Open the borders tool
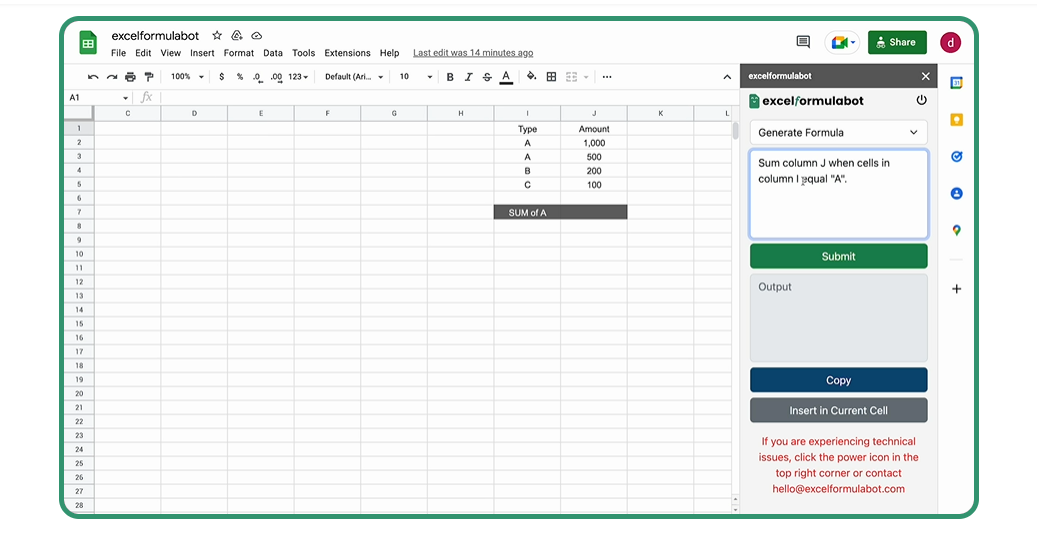 [551, 77]
